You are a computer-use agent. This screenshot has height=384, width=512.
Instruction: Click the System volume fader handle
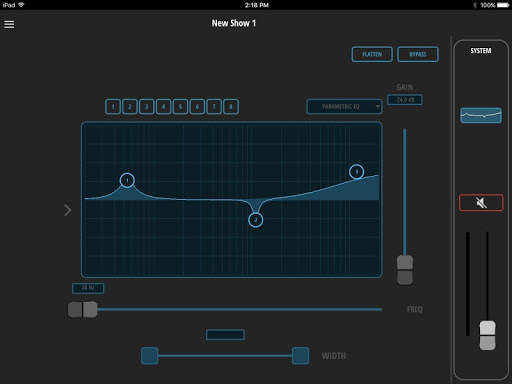pos(487,335)
